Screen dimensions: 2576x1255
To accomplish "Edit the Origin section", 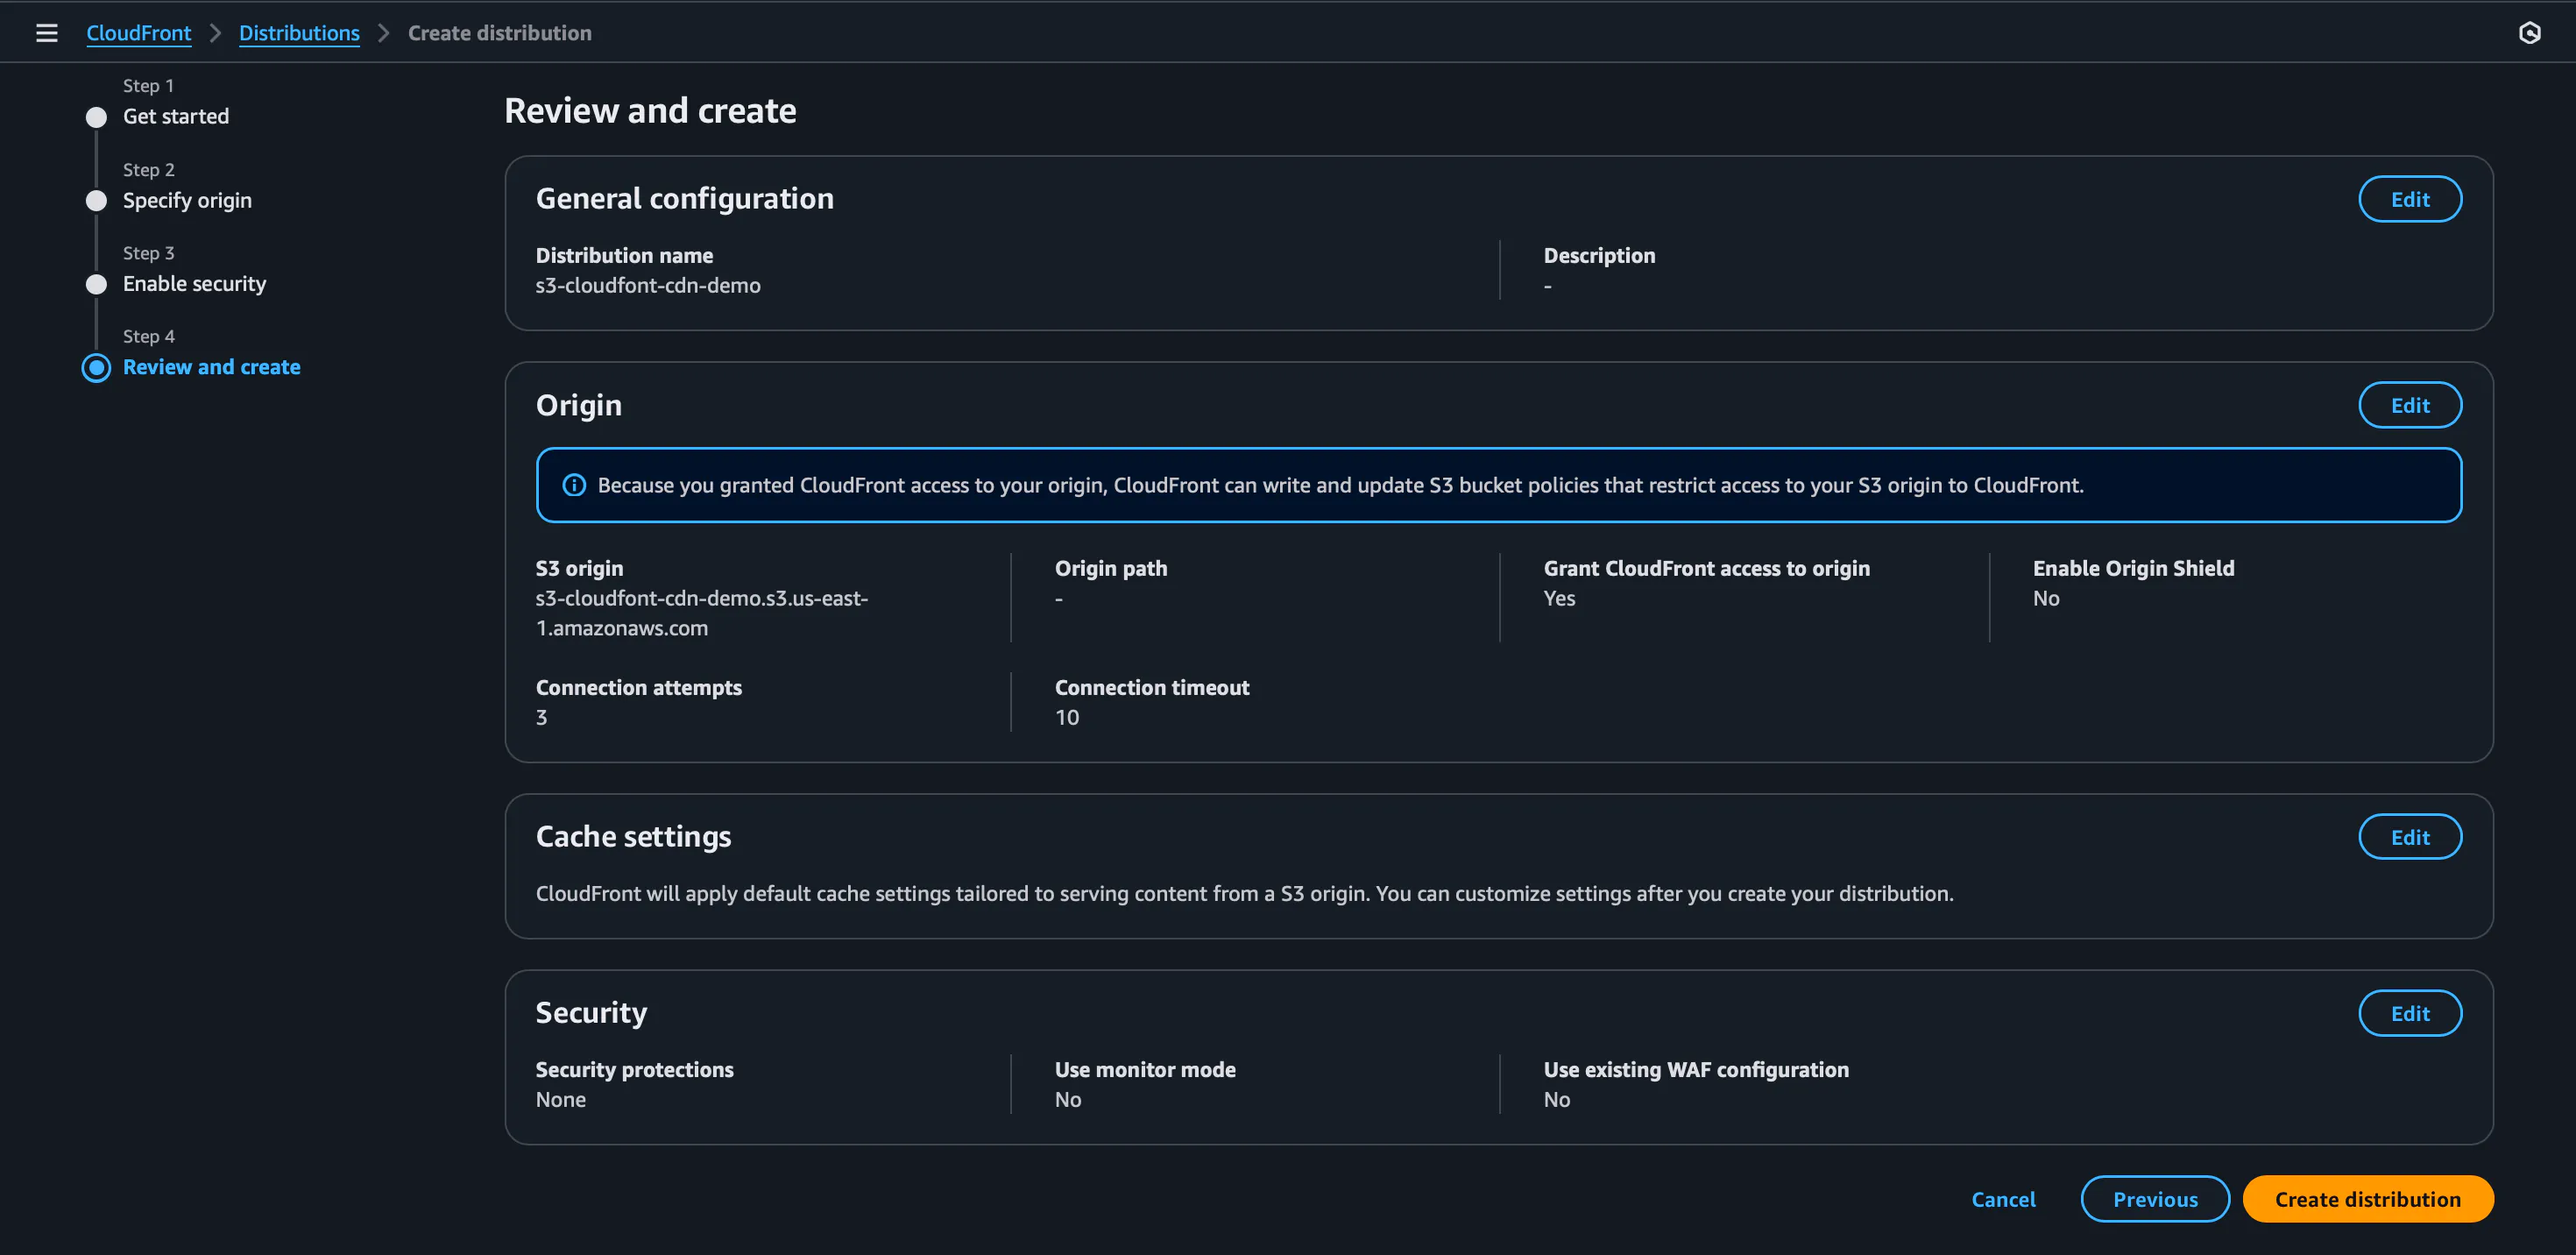I will [x=2410, y=405].
